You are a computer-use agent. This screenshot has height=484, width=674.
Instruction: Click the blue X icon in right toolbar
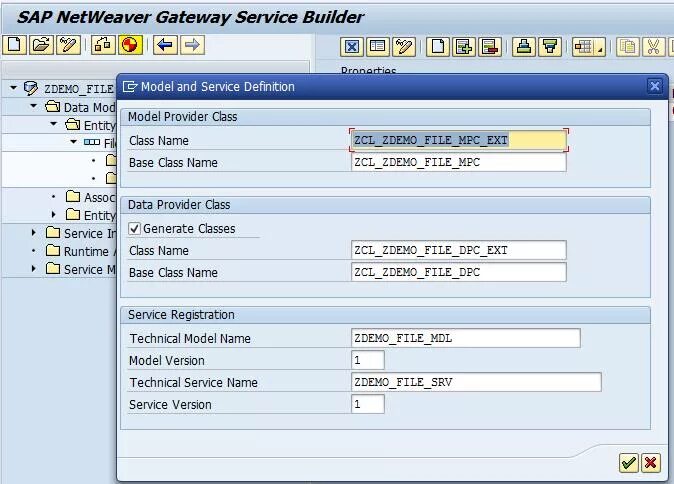pyautogui.click(x=352, y=46)
